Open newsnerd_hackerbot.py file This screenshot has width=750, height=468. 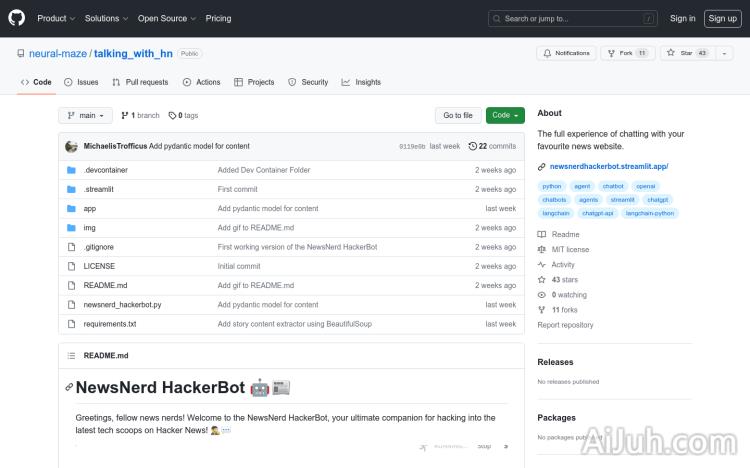pyautogui.click(x=122, y=305)
